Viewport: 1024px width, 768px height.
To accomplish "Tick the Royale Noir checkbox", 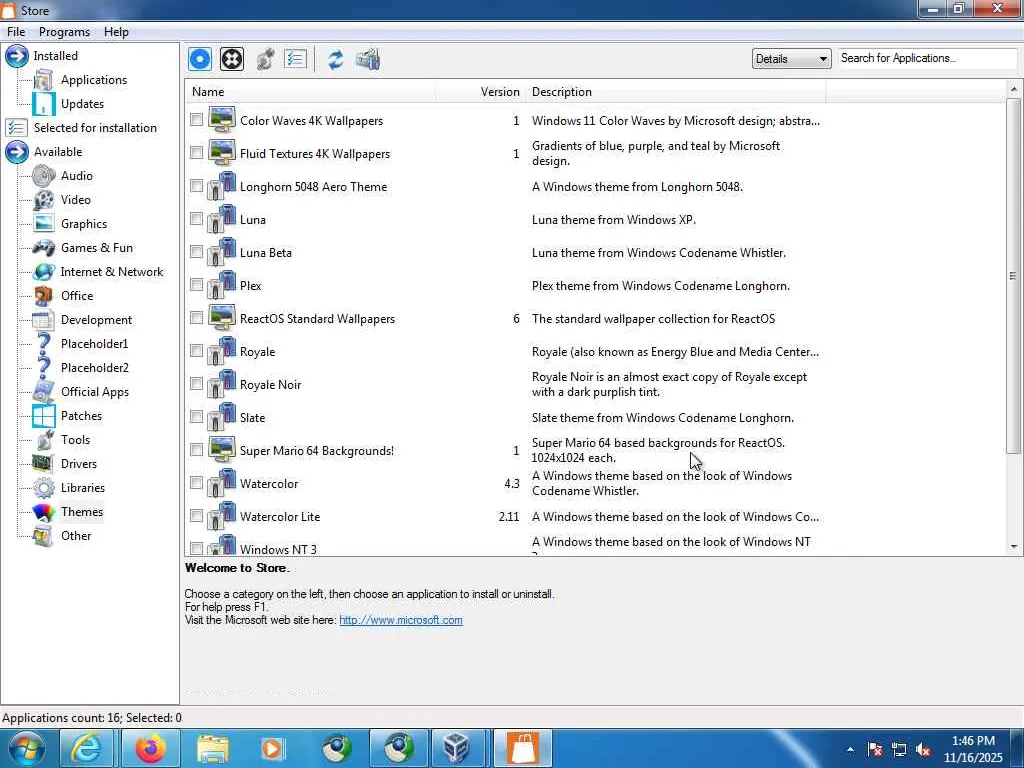I will 197,383.
